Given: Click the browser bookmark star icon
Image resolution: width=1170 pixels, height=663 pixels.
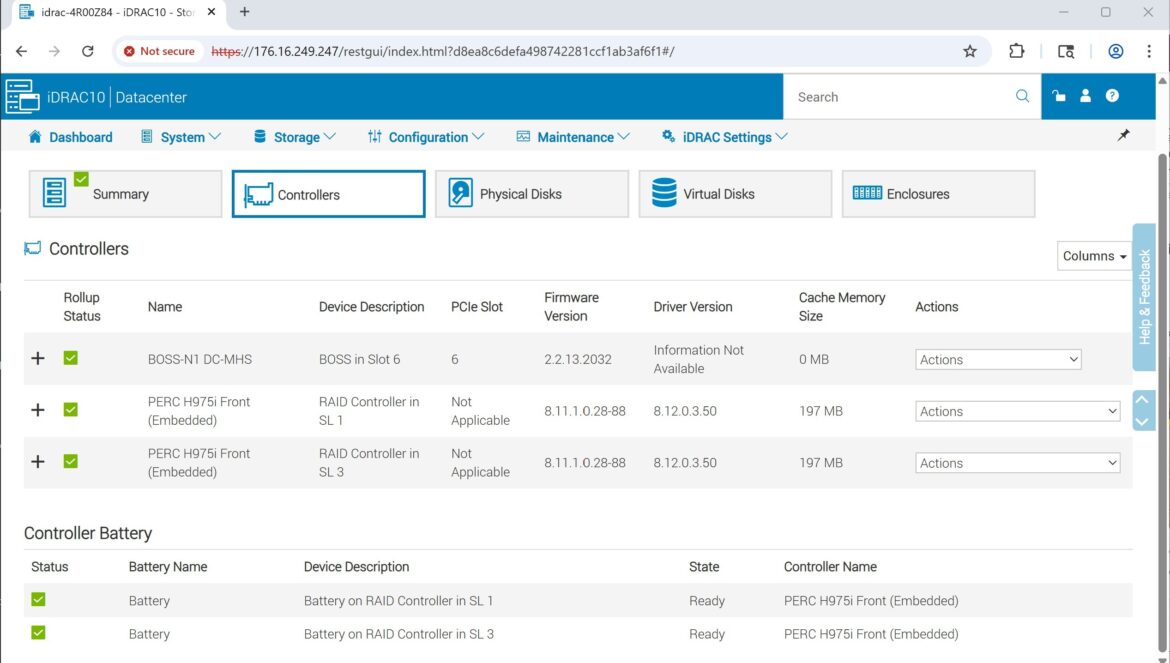Looking at the screenshot, I should click(x=969, y=51).
